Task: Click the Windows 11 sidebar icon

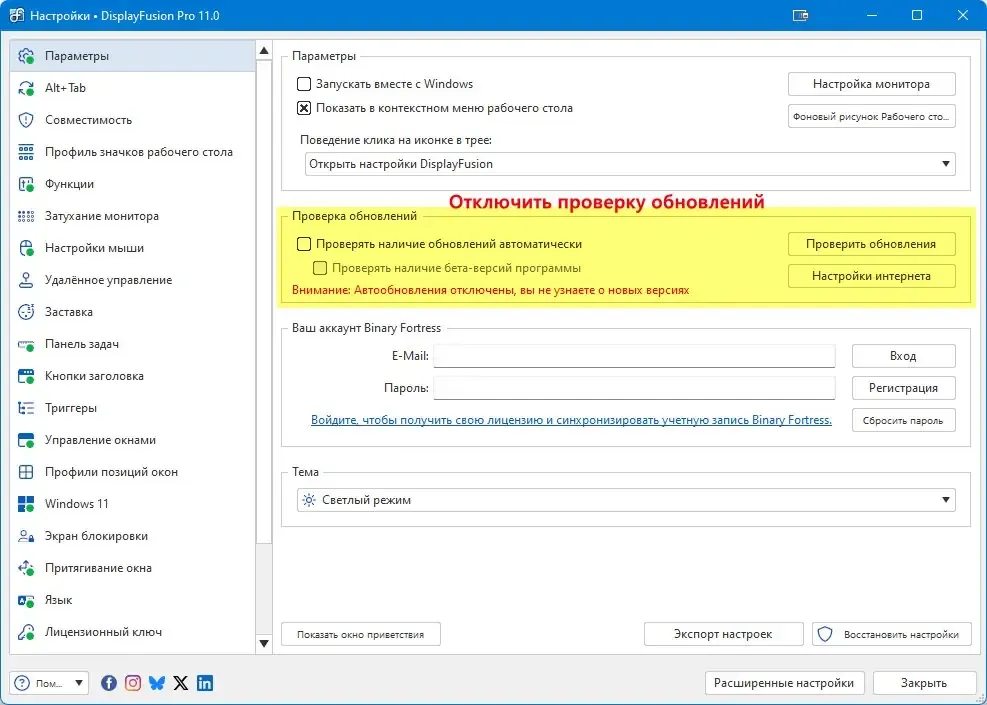Action: (26, 504)
